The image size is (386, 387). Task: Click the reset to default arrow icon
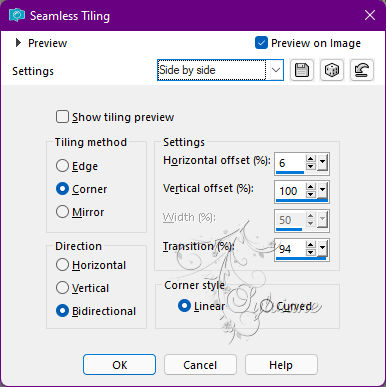pos(362,70)
